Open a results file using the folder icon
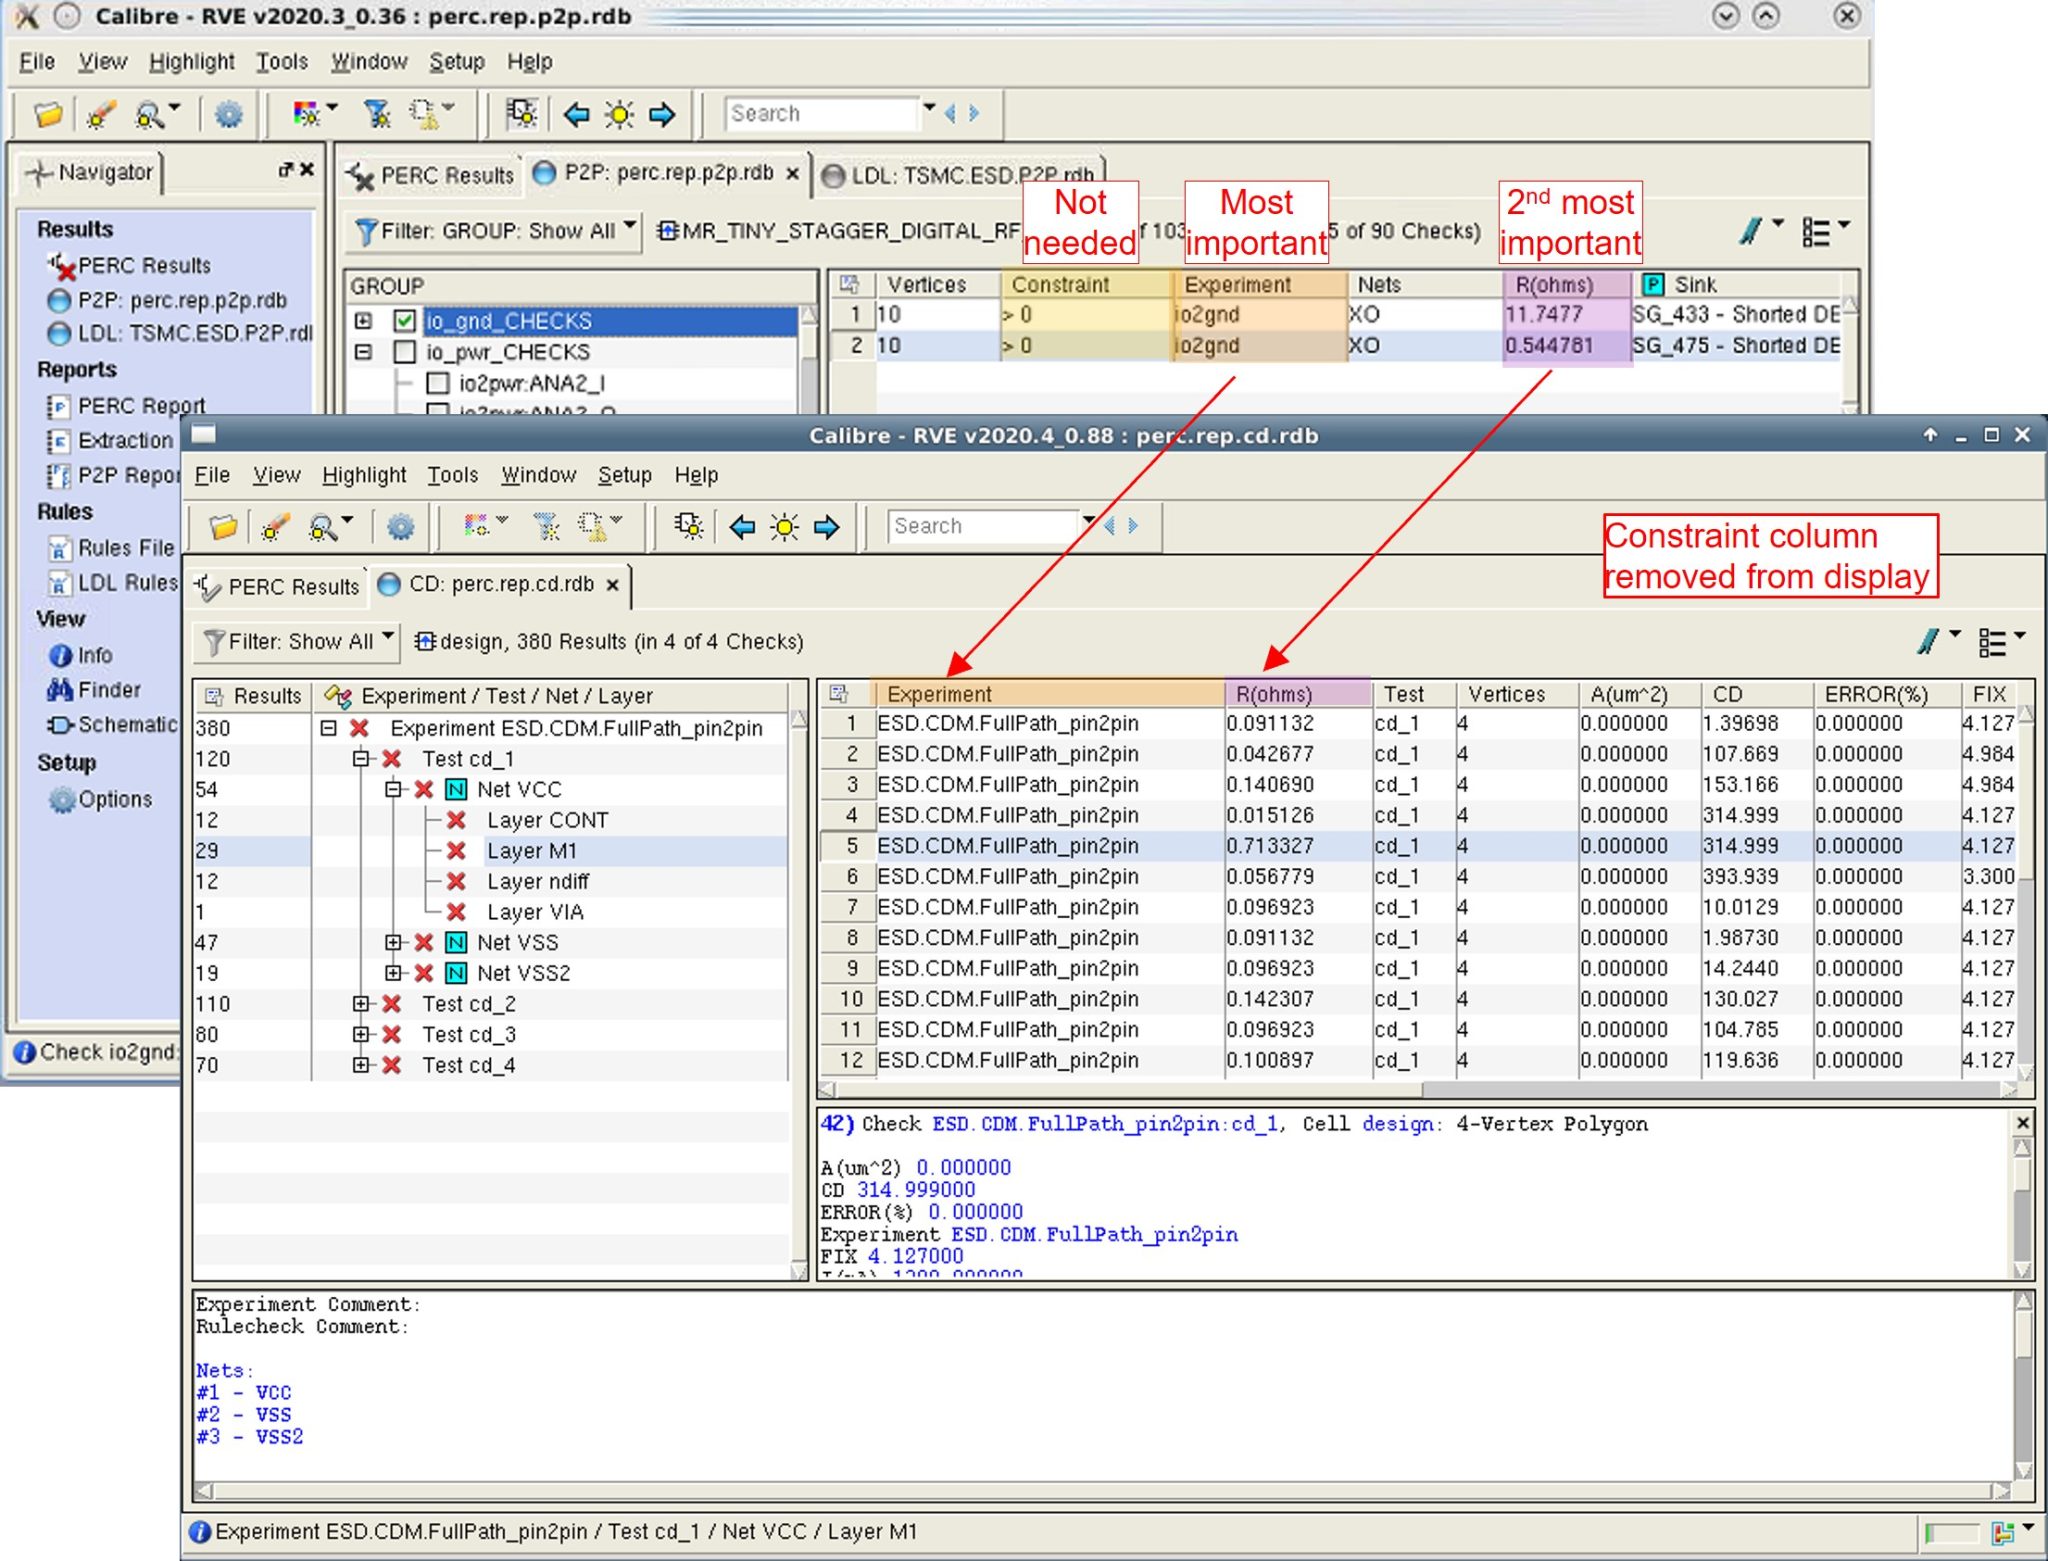Viewport: 2048px width, 1561px height. pyautogui.click(x=46, y=113)
